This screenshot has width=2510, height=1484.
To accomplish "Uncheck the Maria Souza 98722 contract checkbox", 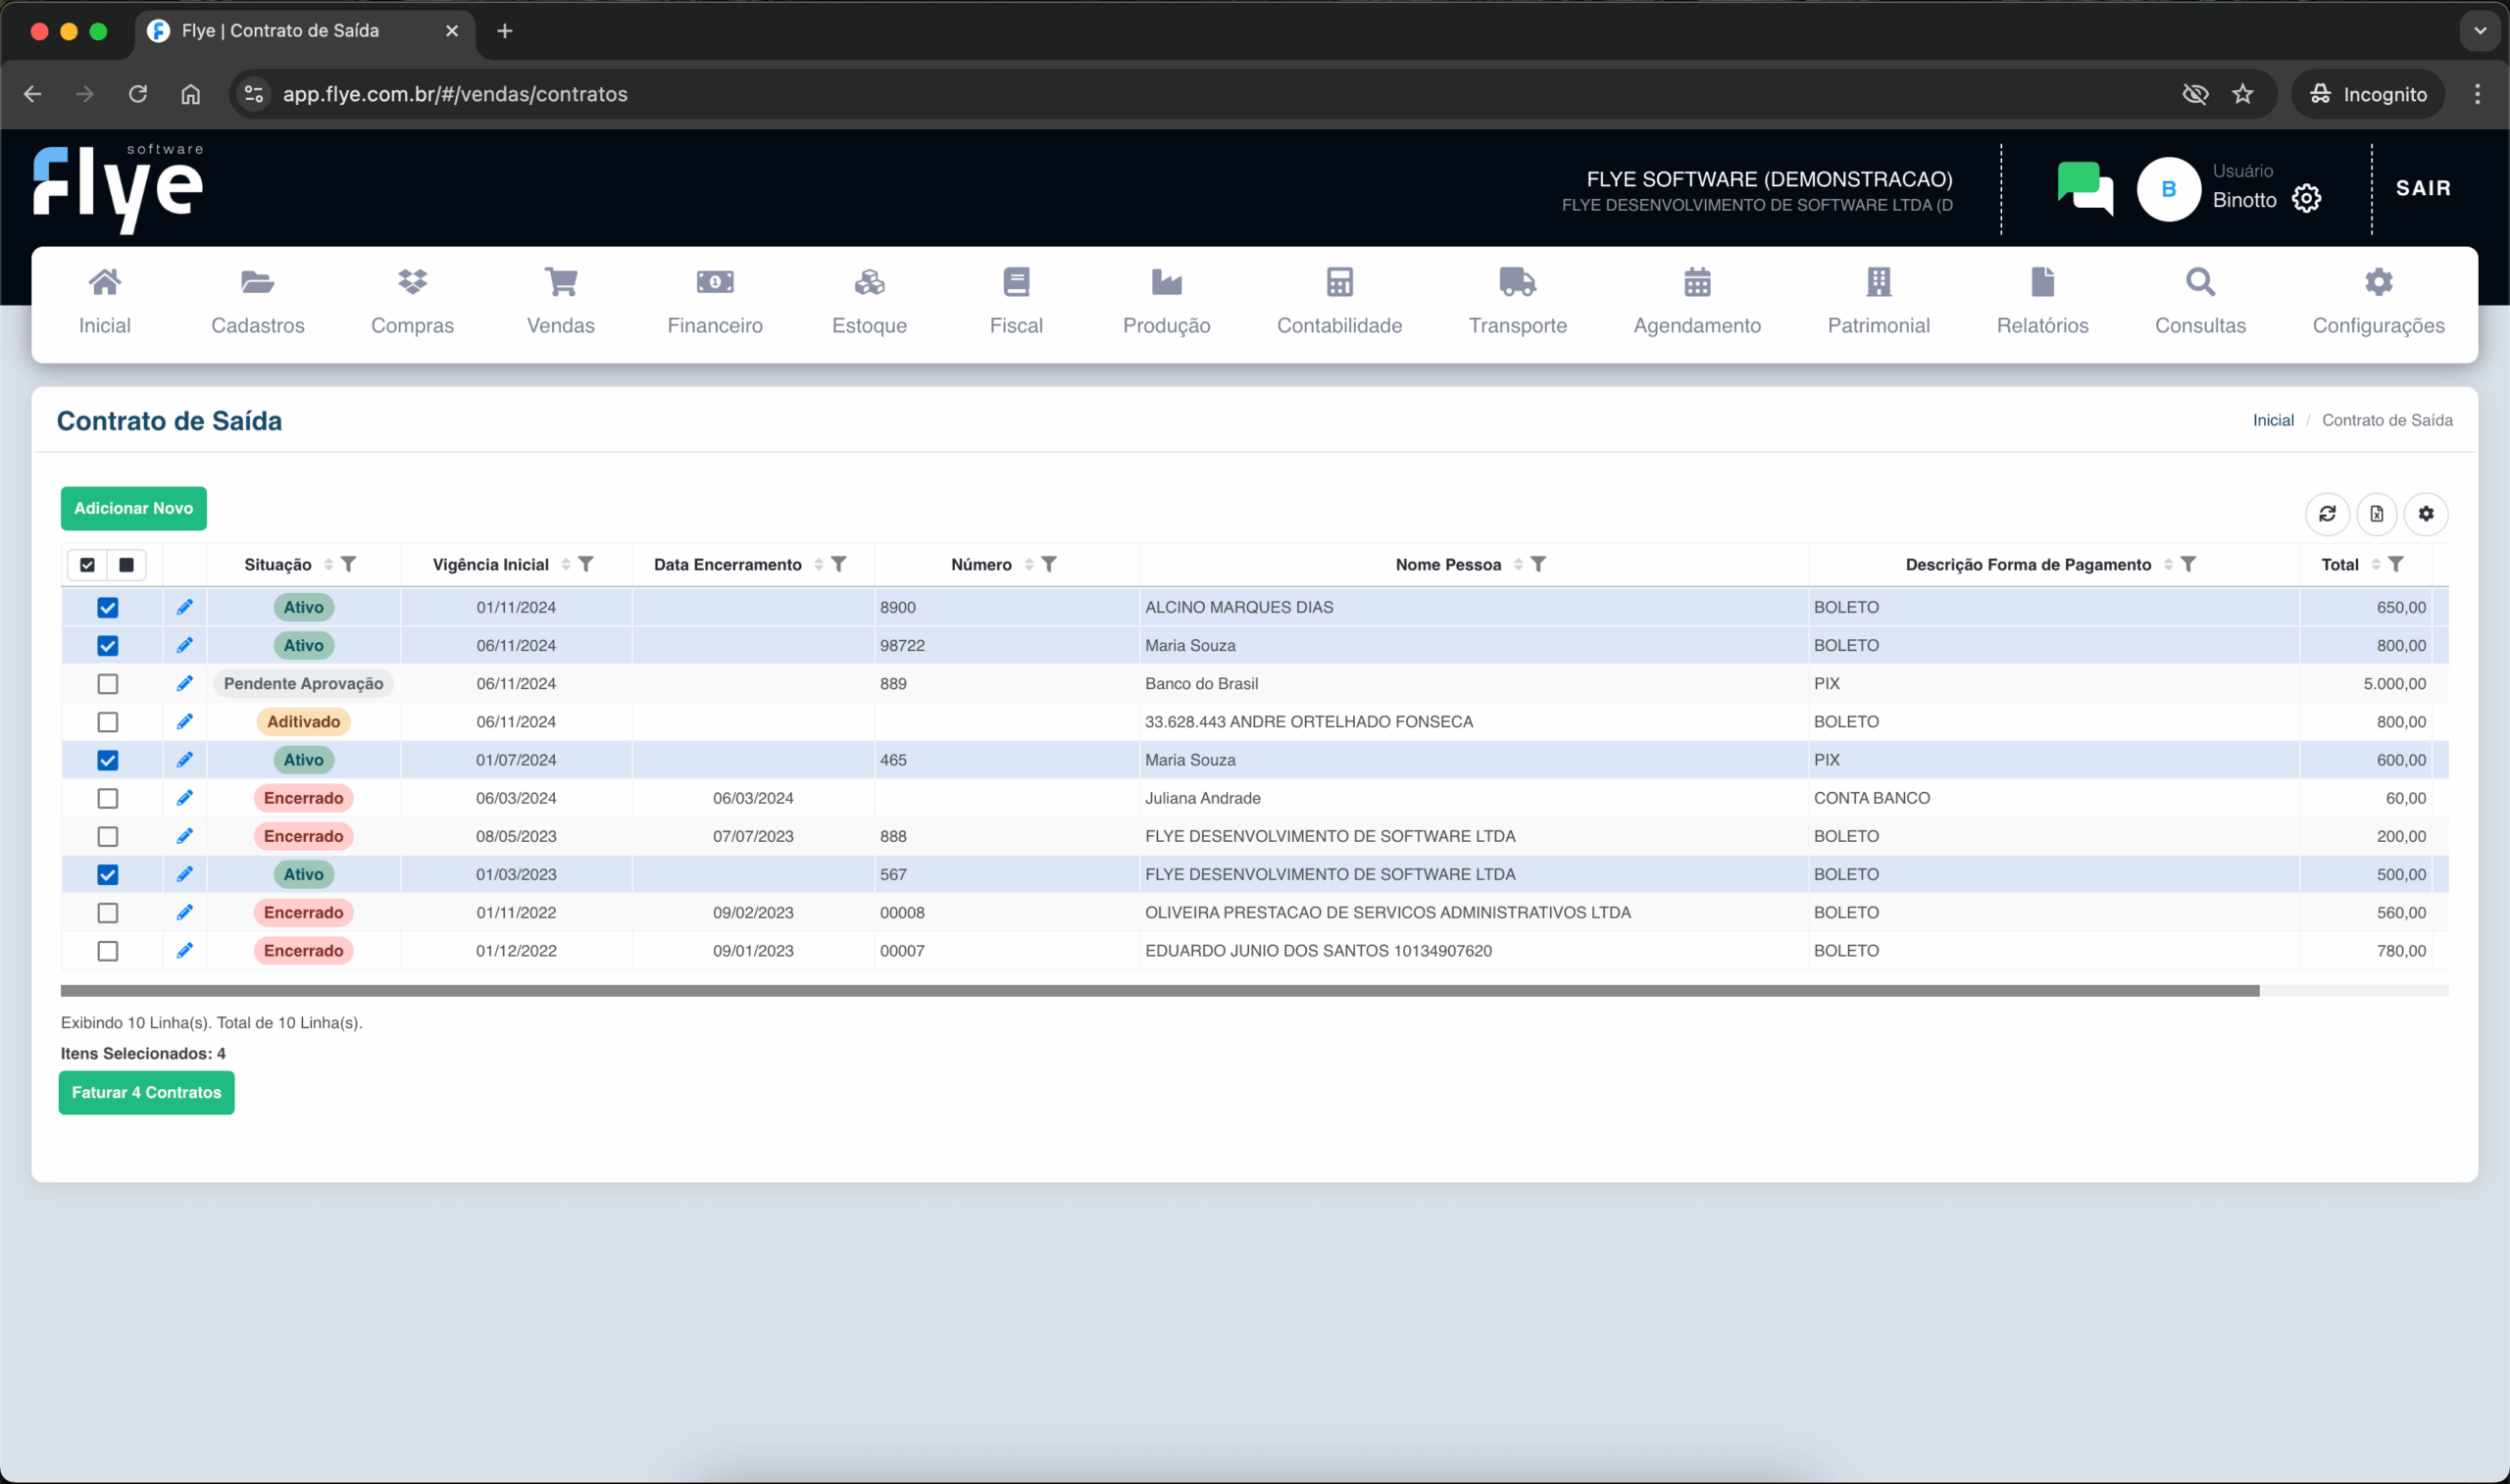I will (x=108, y=646).
